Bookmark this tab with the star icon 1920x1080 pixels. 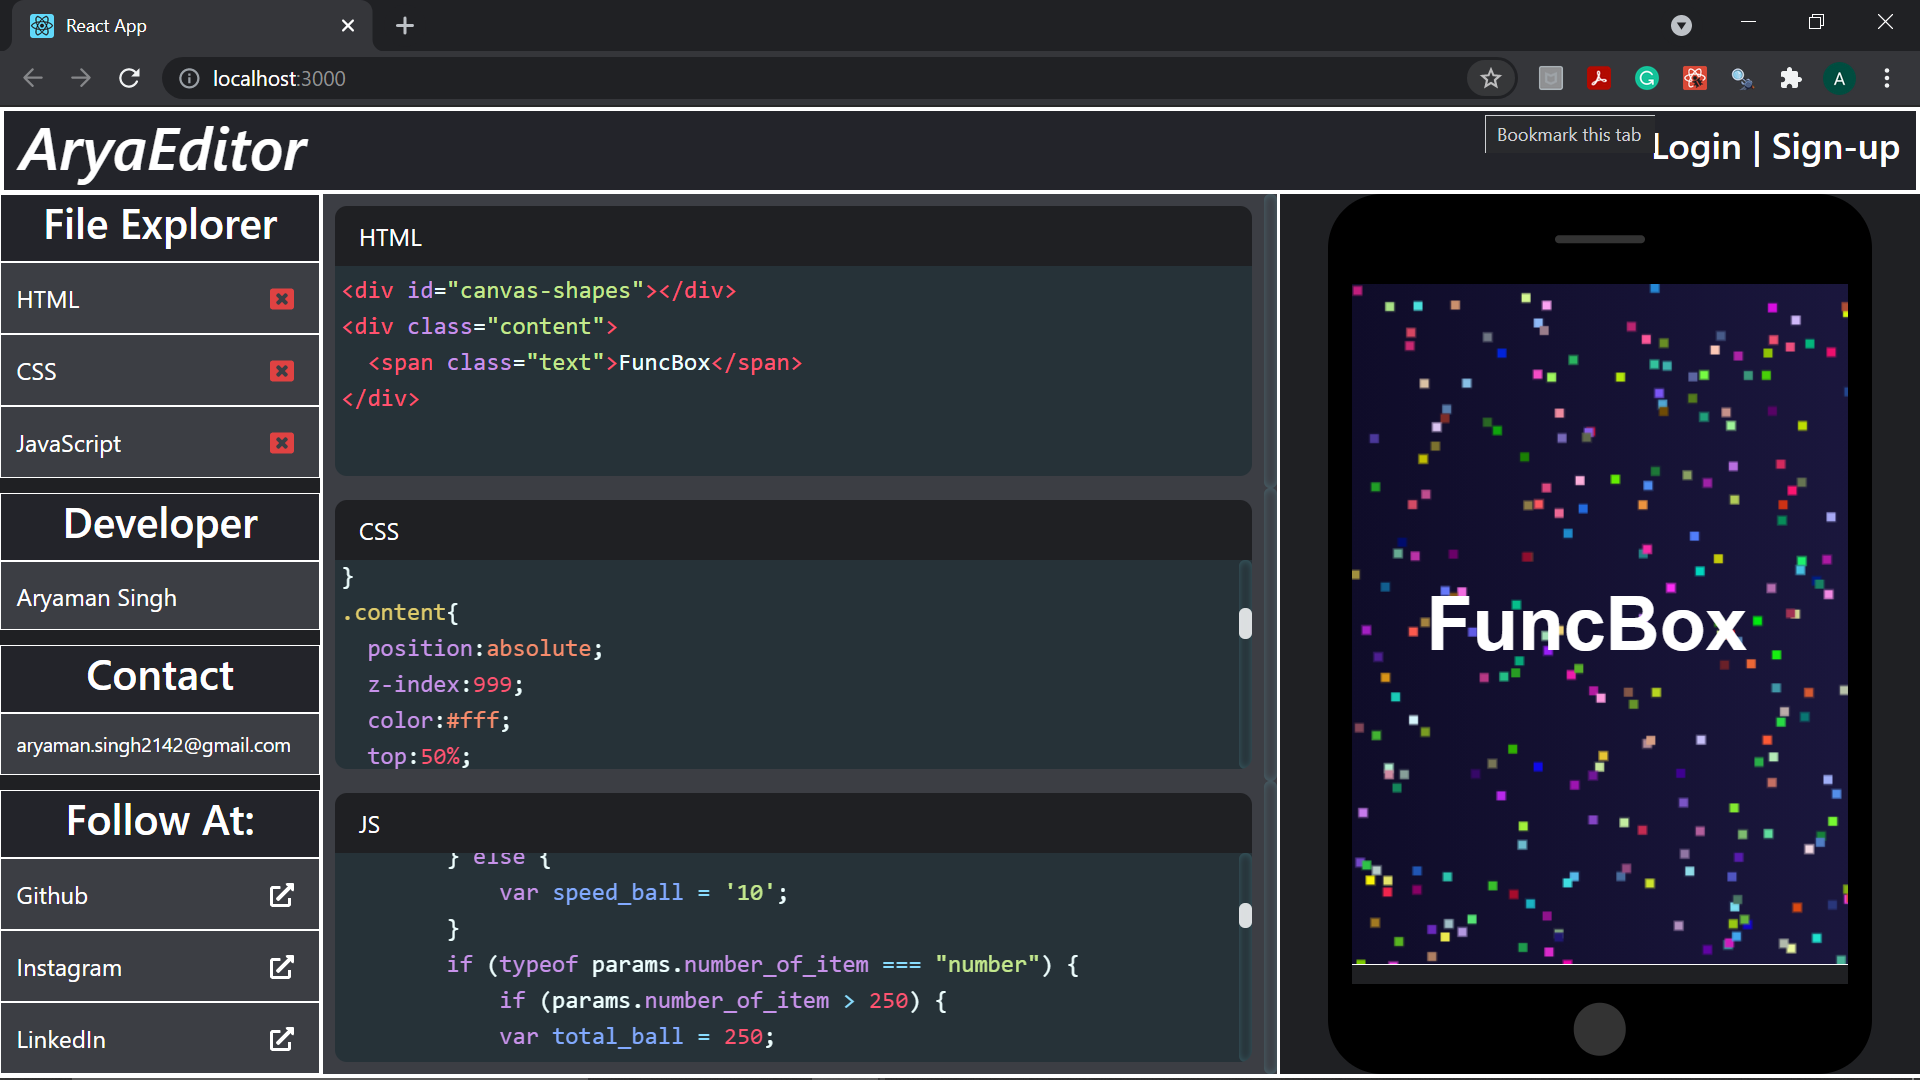[x=1491, y=78]
